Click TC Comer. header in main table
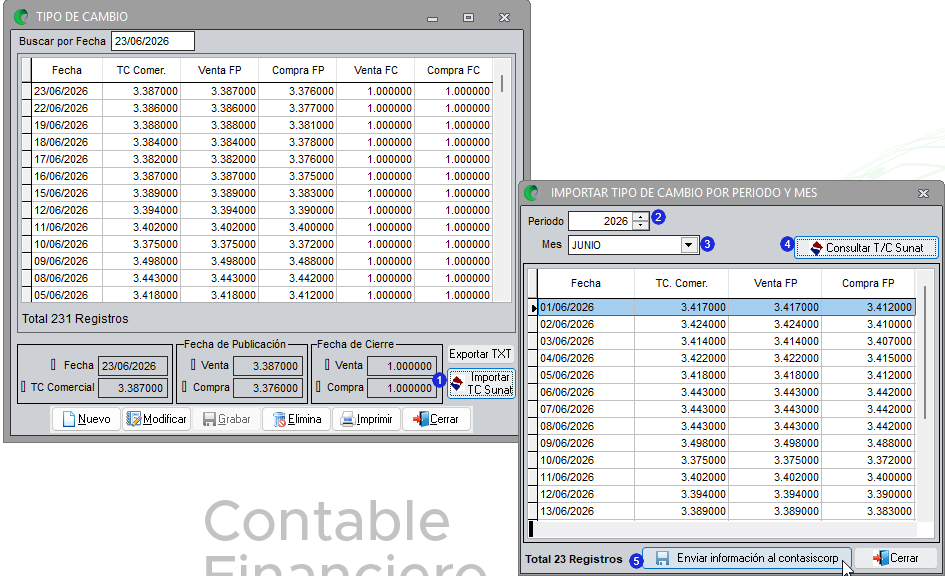The image size is (945, 576). click(141, 70)
